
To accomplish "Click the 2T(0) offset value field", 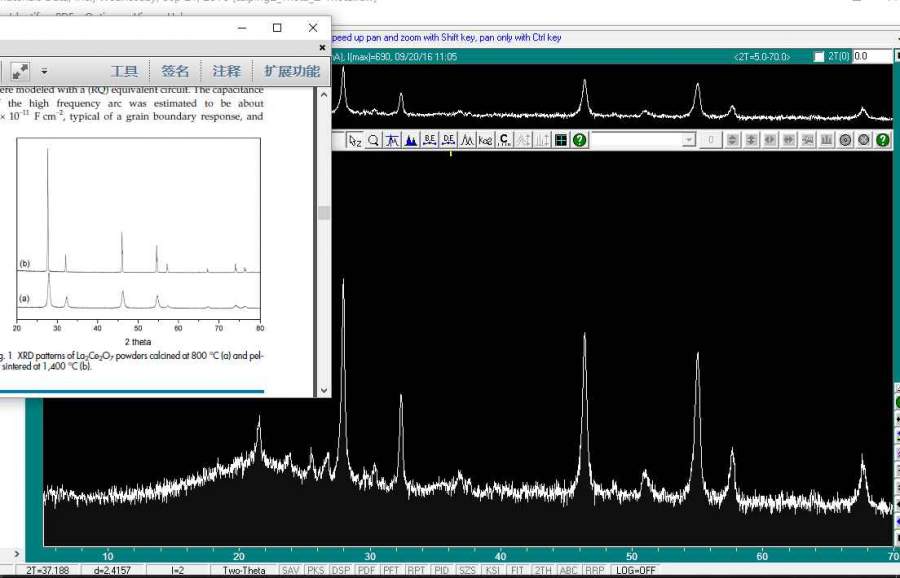I will pyautogui.click(x=871, y=56).
